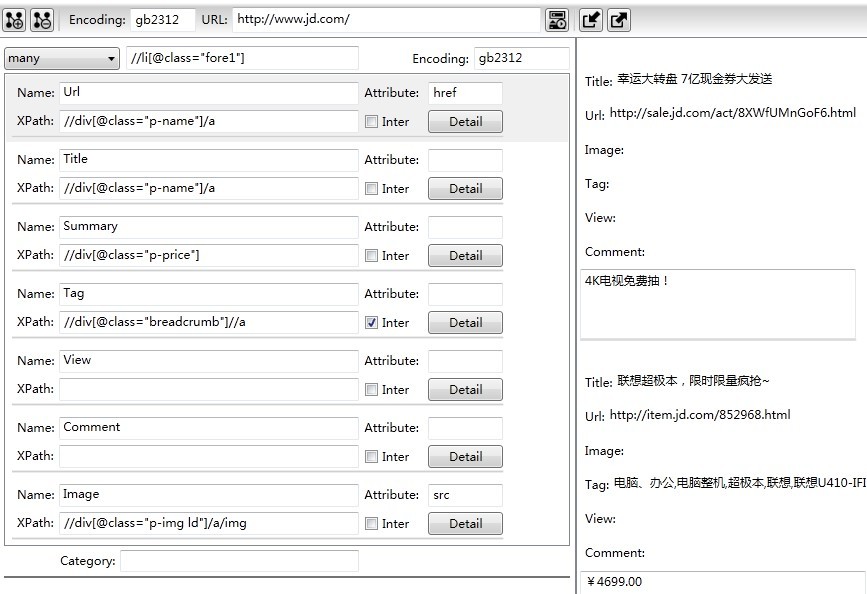Click the list XPath field //li[@class="fore1"]
The image size is (867, 594).
point(242,58)
